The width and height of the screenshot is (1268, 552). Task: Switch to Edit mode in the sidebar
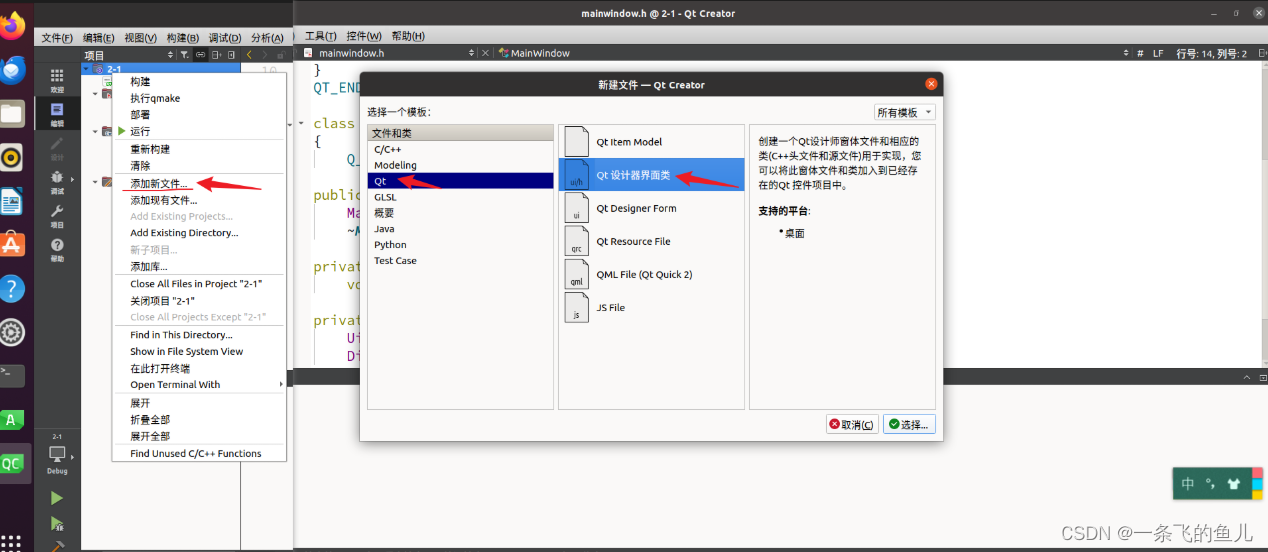[x=57, y=114]
